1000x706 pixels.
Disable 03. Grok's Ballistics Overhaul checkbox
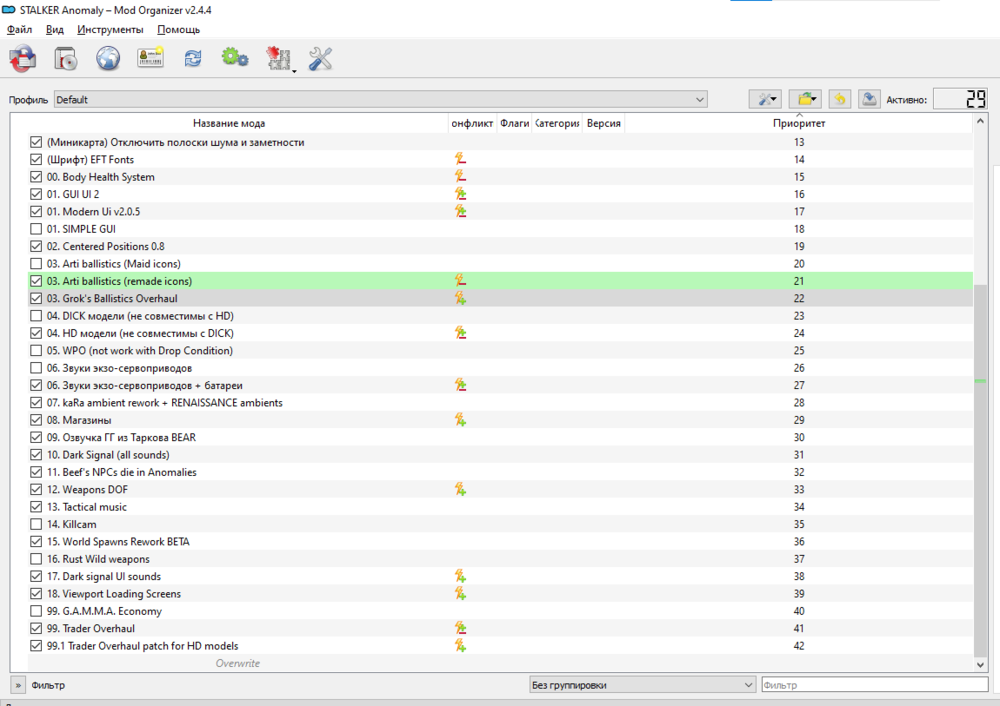pyautogui.click(x=37, y=299)
